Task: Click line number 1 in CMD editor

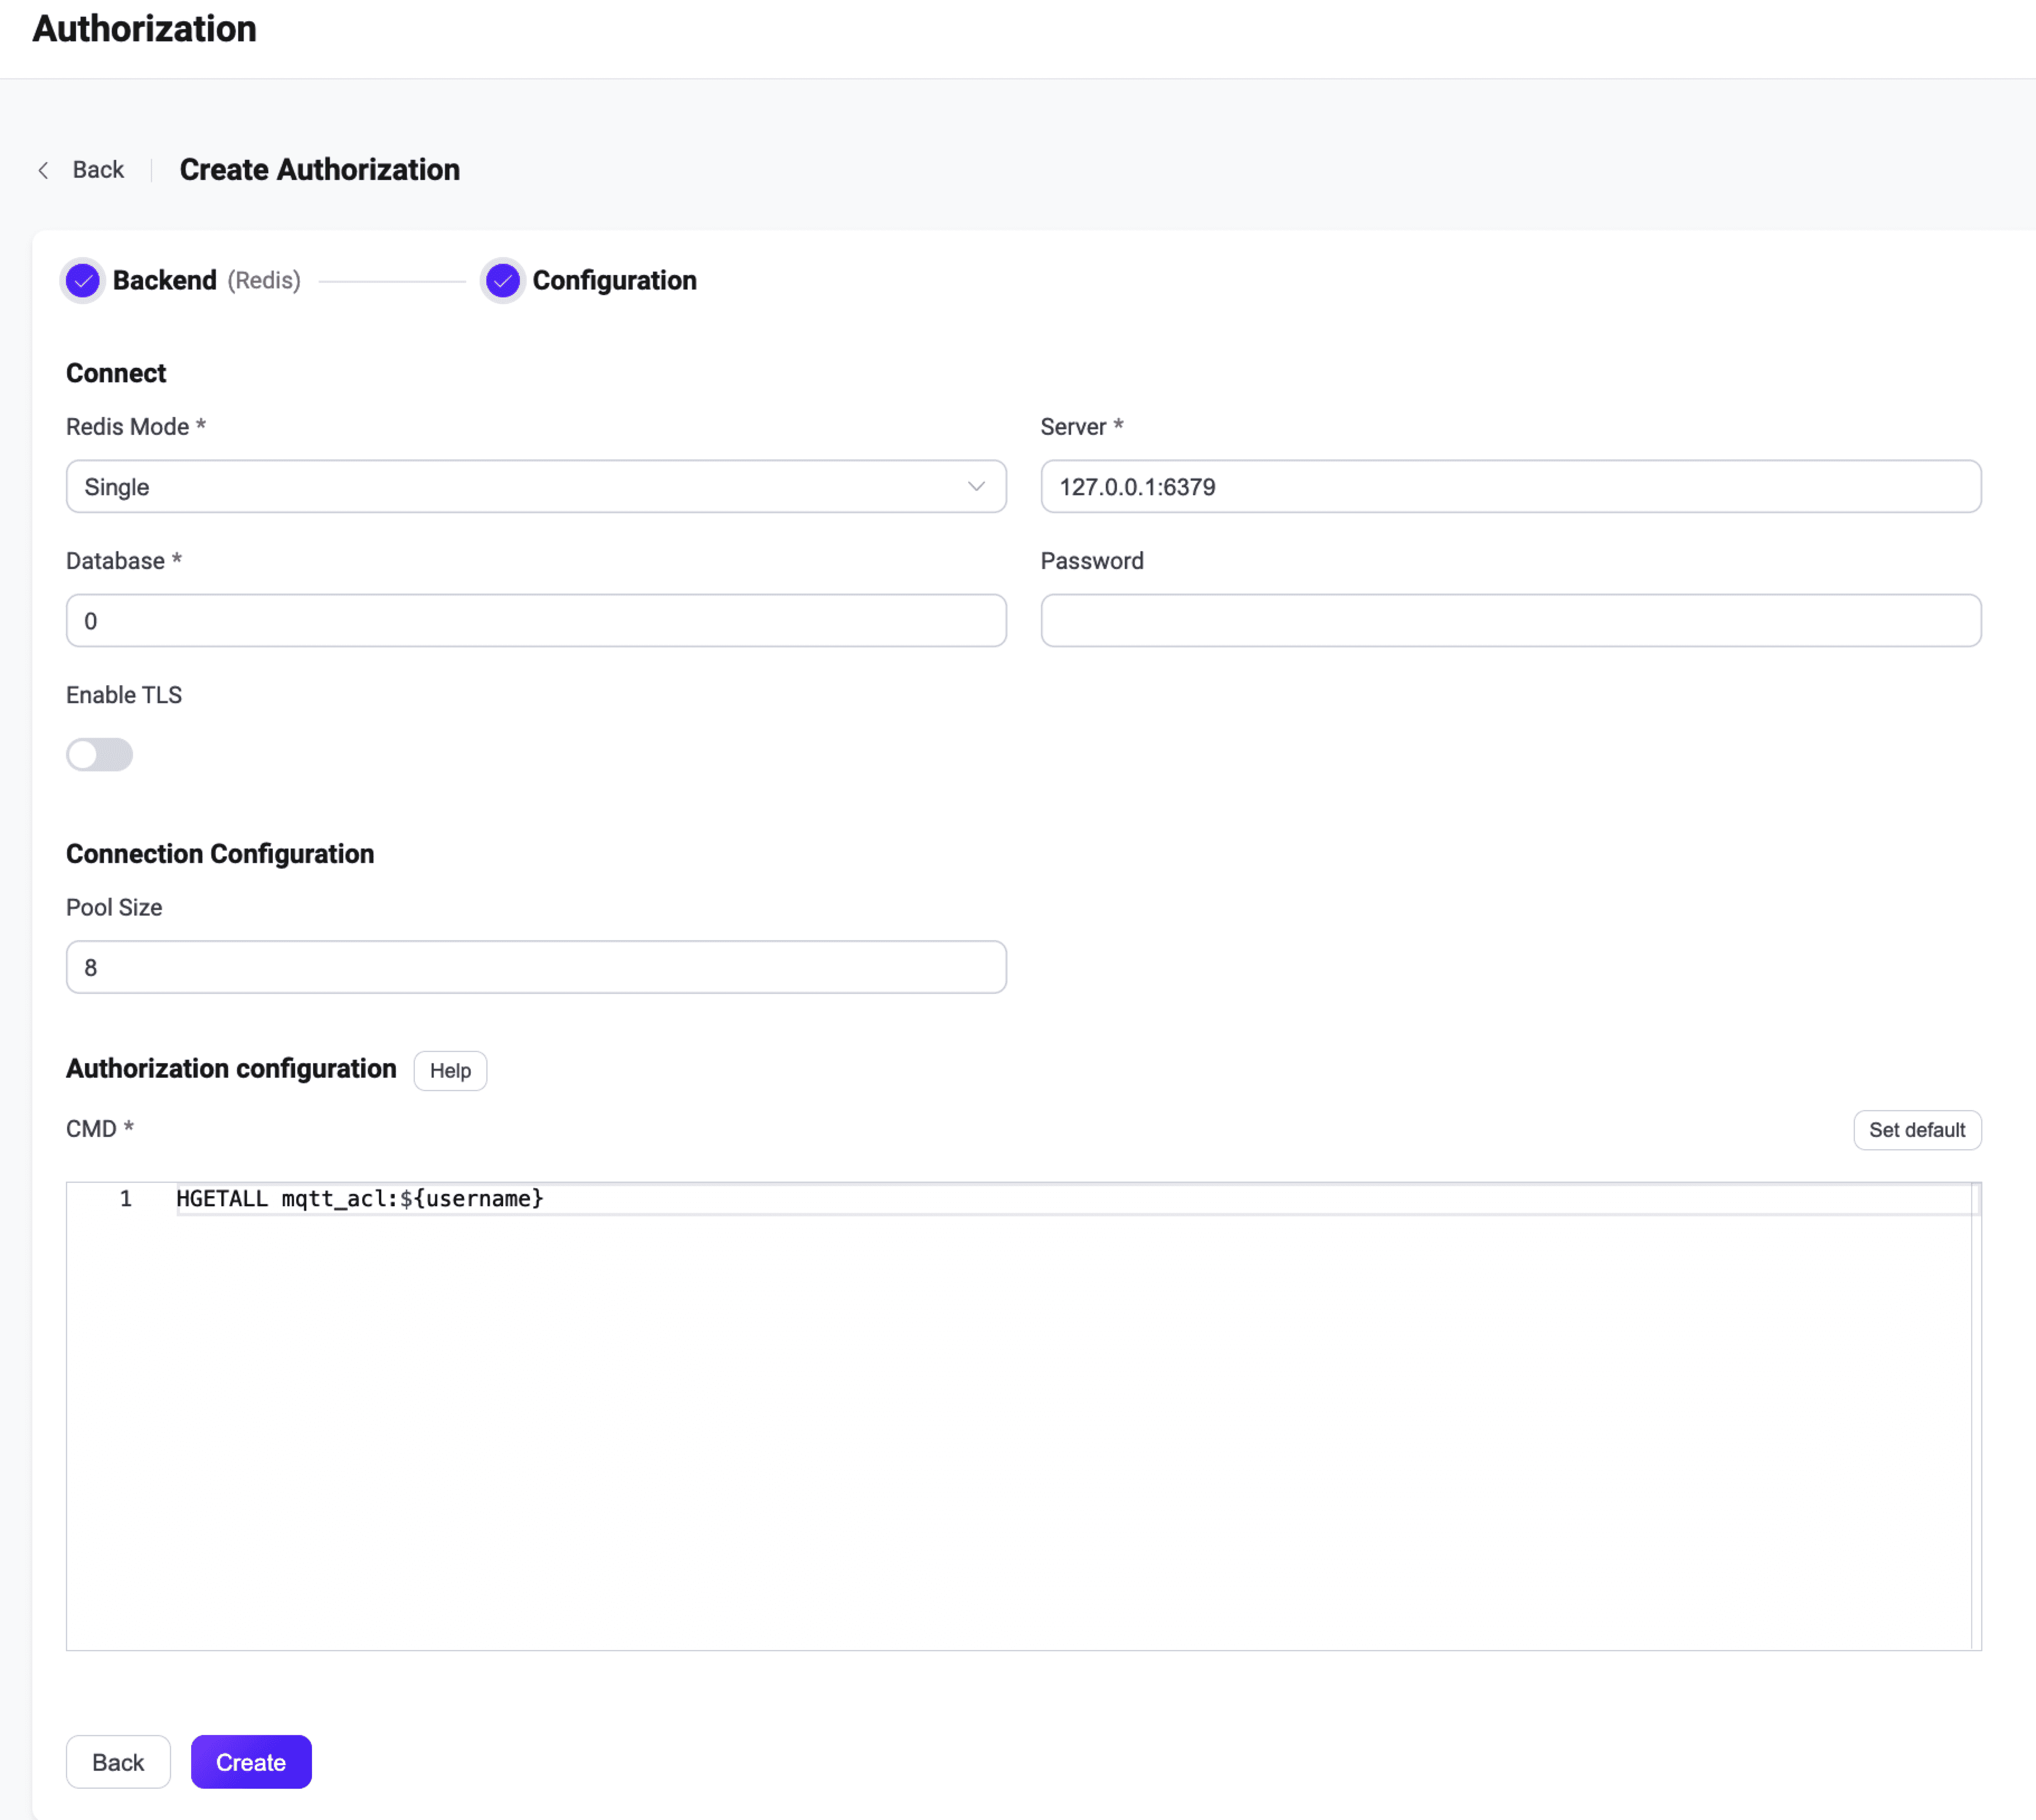Action: 126,1199
